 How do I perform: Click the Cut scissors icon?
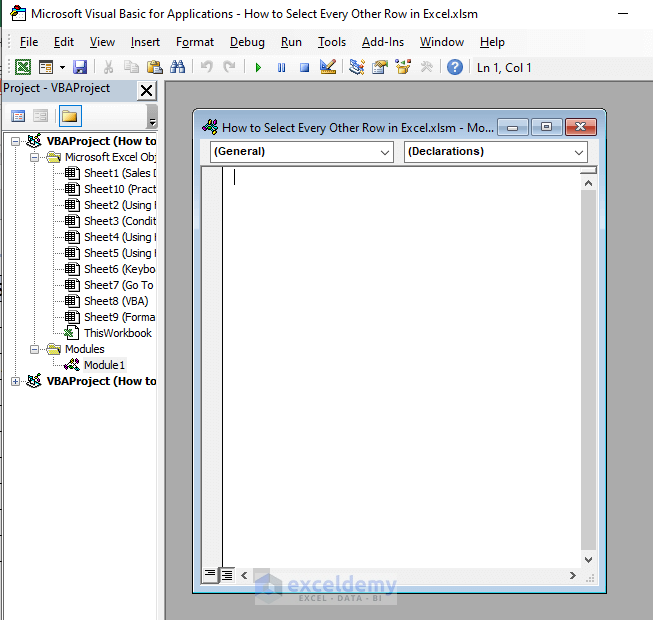tap(108, 67)
